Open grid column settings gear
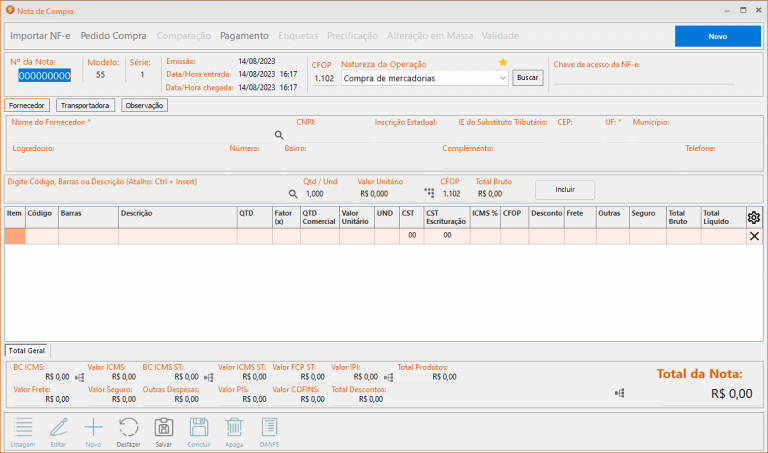 754,217
